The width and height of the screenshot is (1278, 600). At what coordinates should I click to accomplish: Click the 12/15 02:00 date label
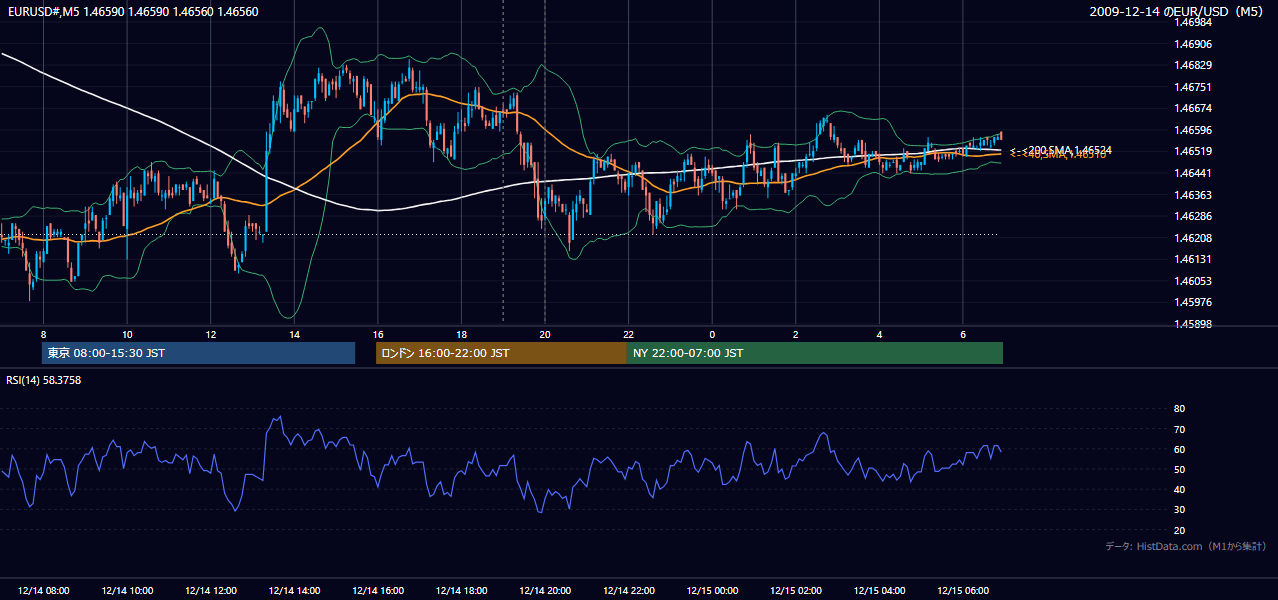(796, 591)
